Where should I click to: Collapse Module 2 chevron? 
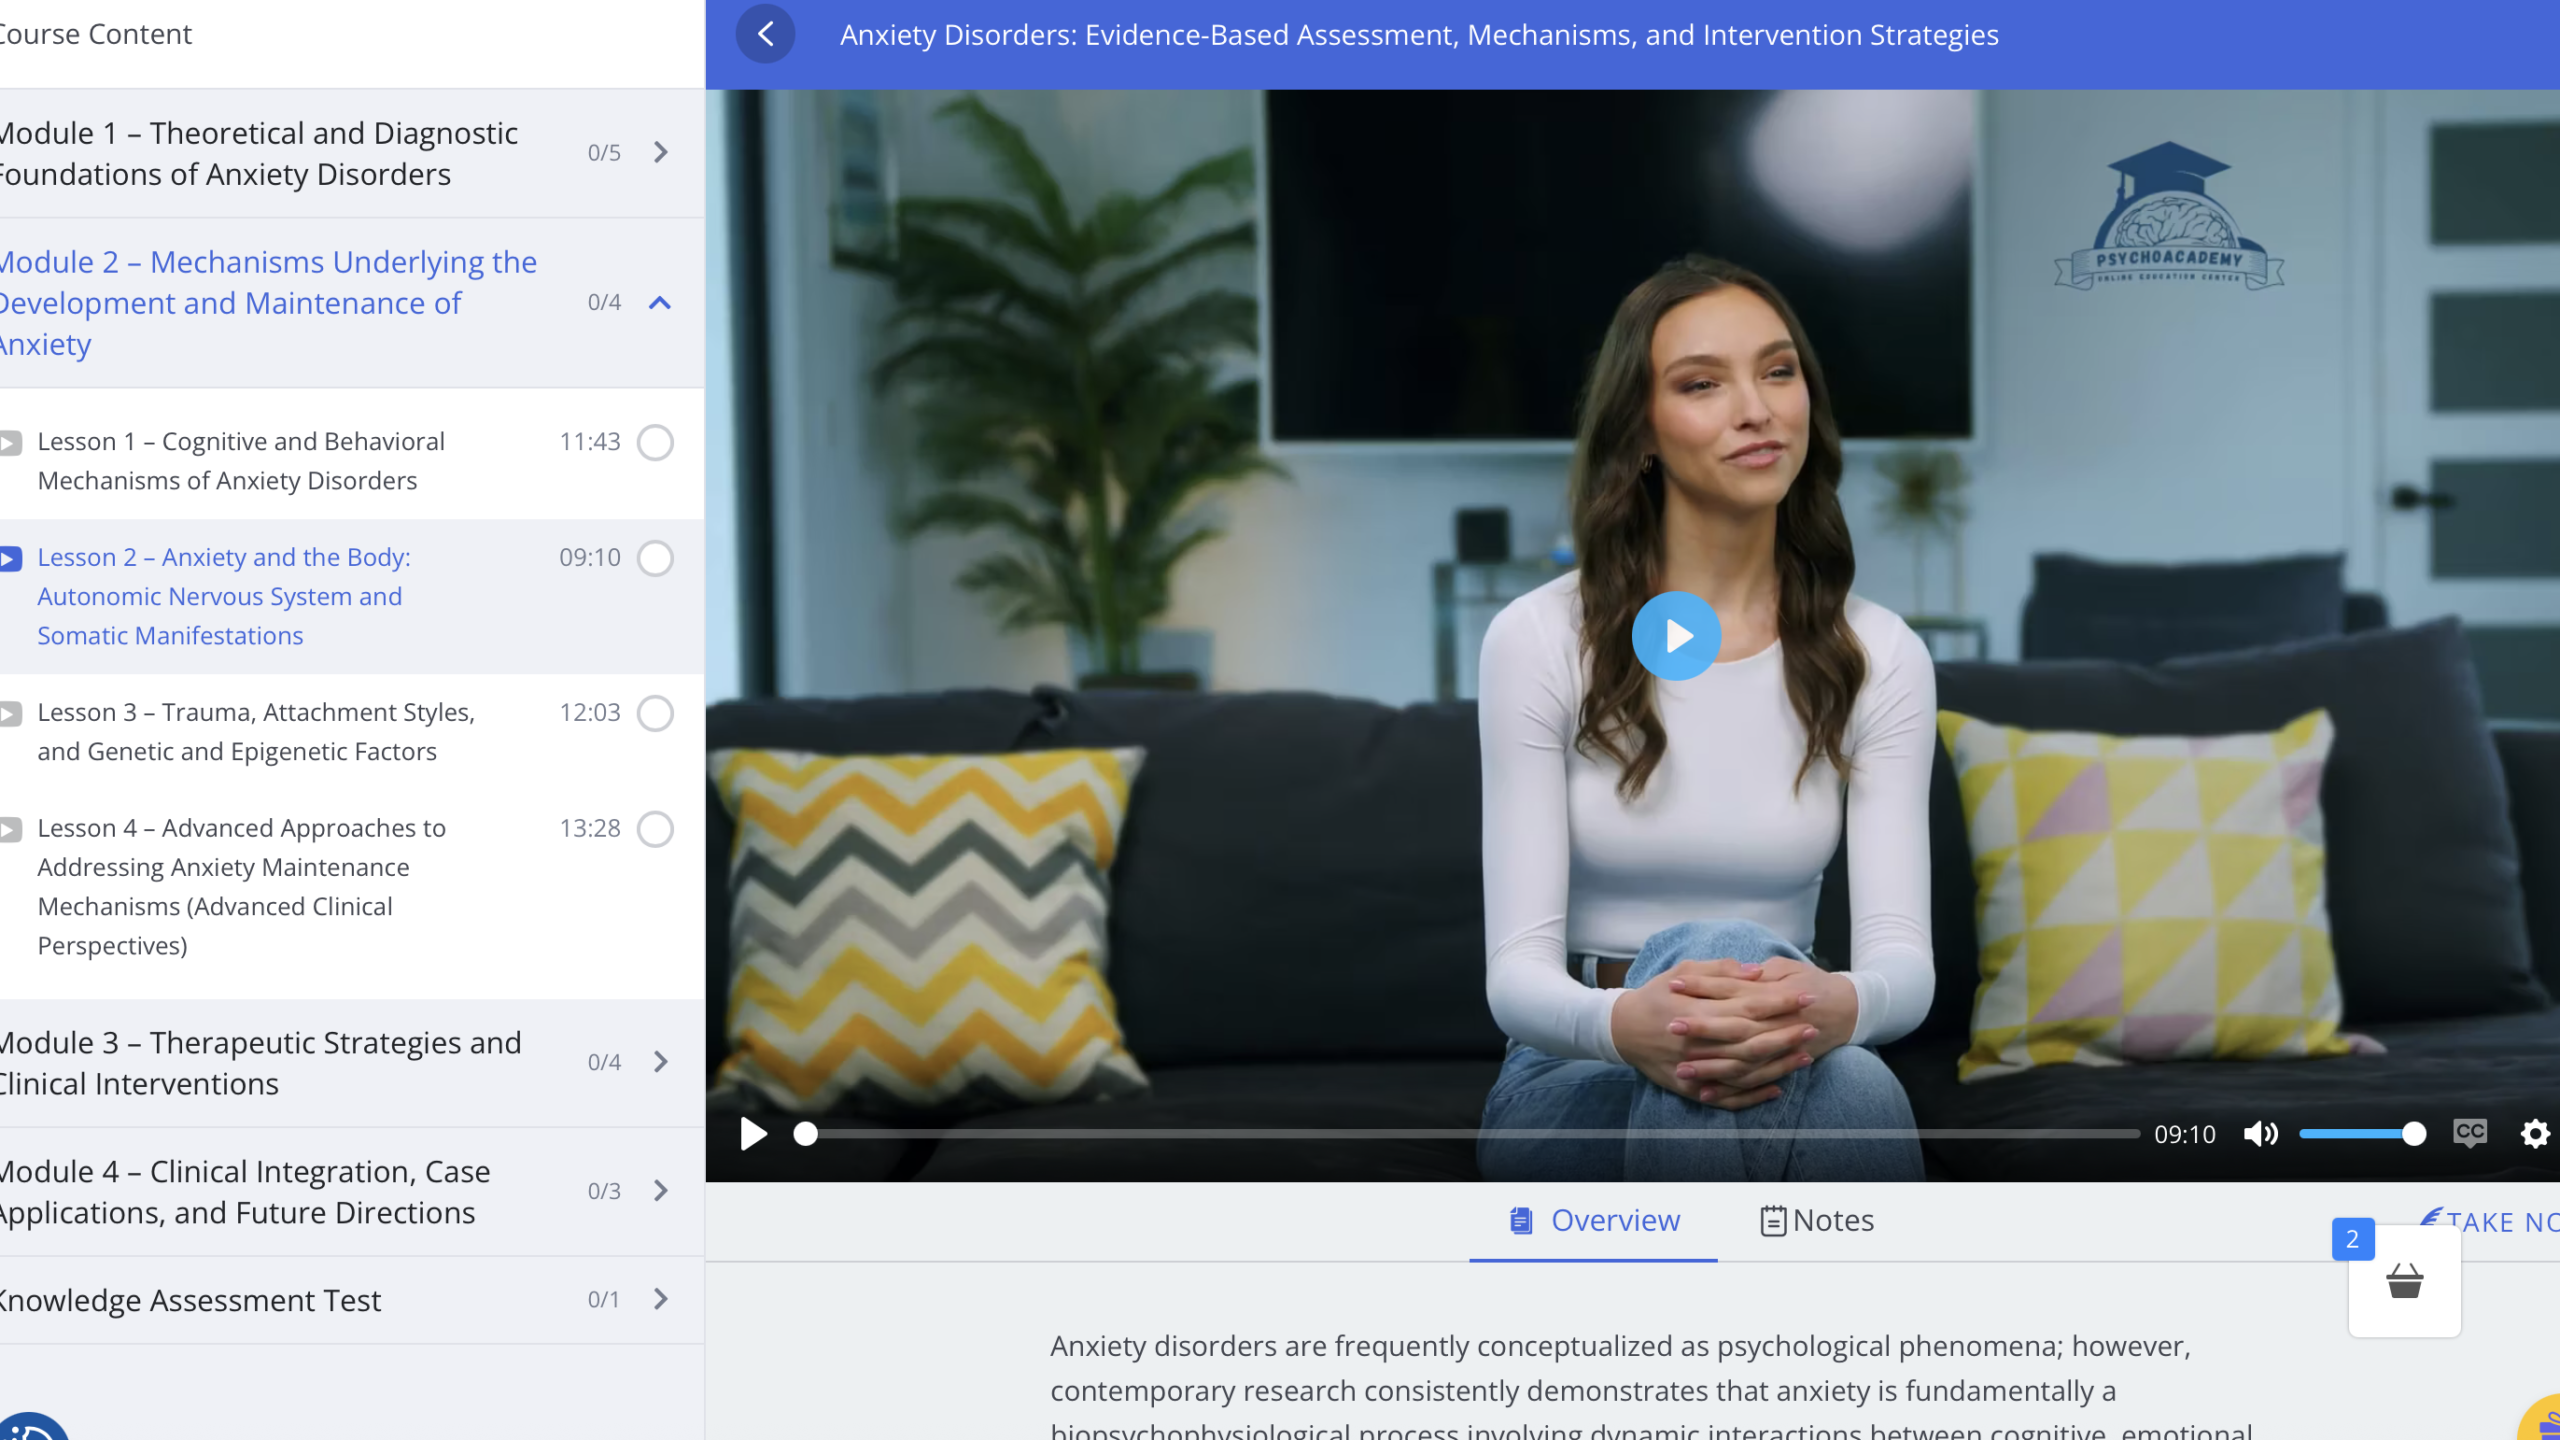click(660, 302)
